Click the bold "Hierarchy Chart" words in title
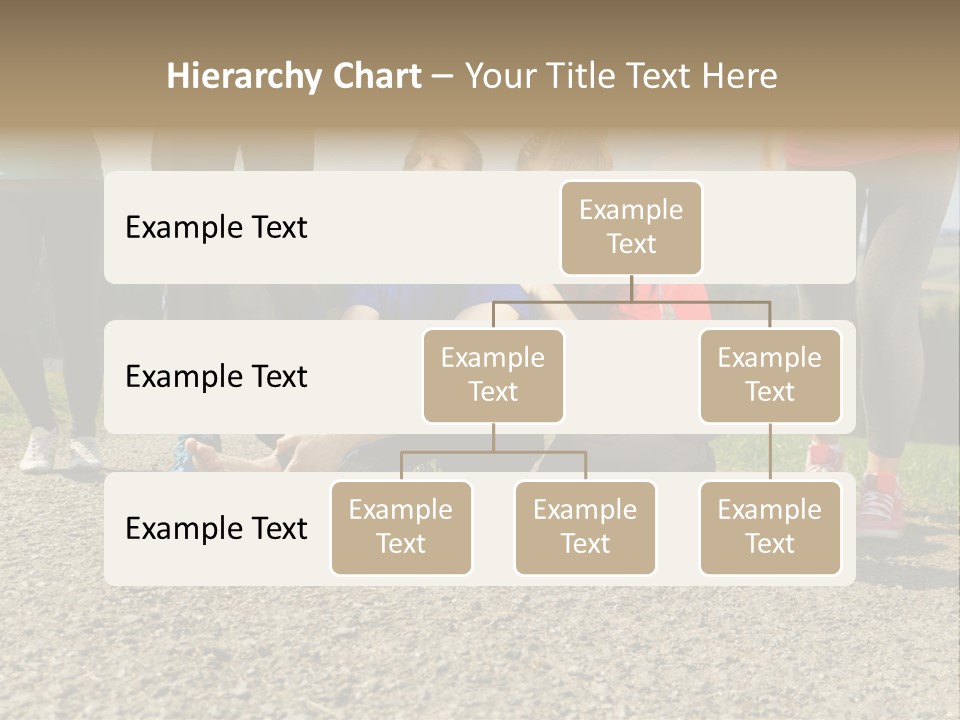This screenshot has width=960, height=720. [294, 76]
